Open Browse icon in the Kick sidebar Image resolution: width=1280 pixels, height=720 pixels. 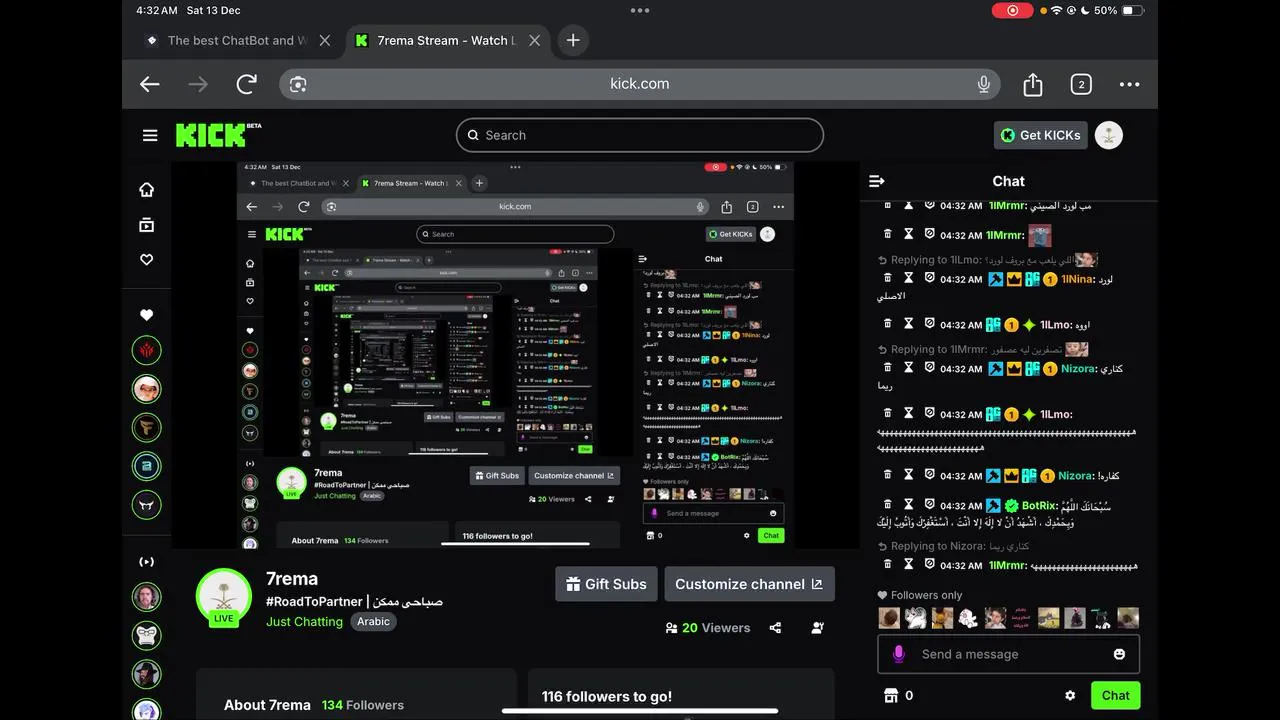click(147, 225)
